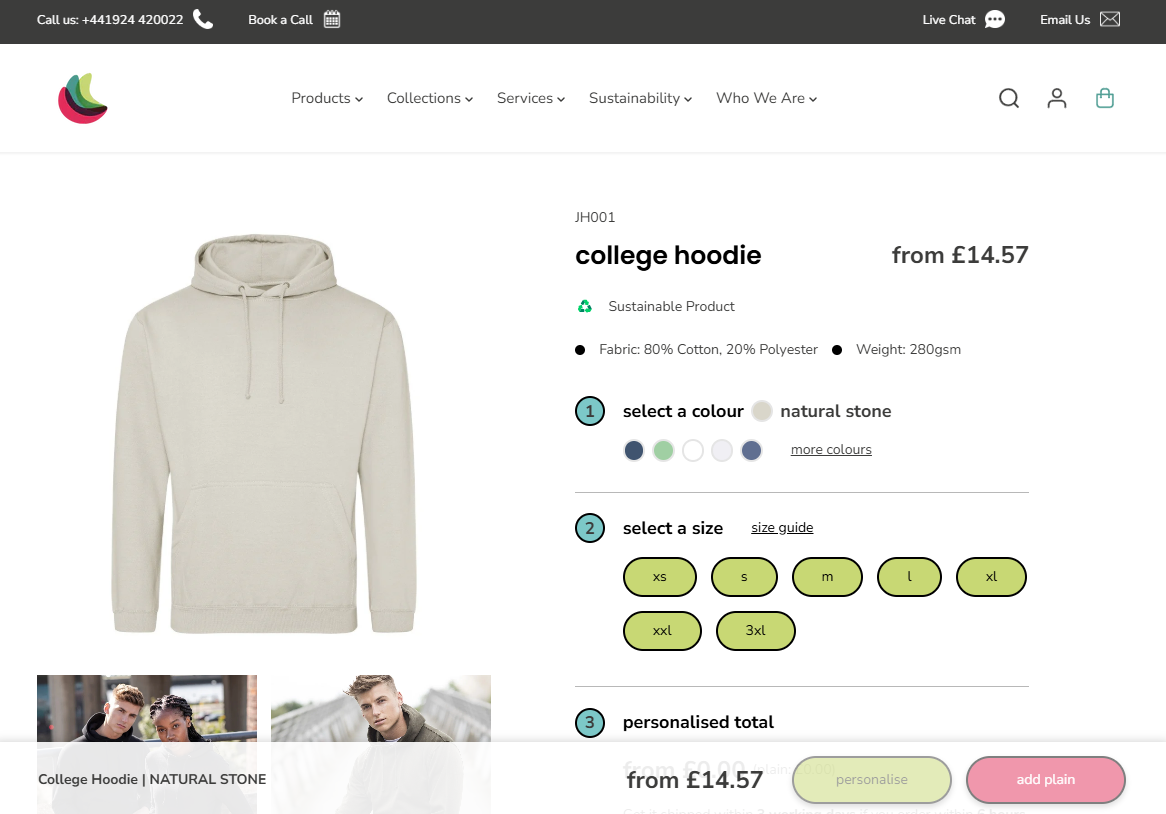Screen dimensions: 1166x814
Task: Open the Services menu item
Action: [531, 98]
